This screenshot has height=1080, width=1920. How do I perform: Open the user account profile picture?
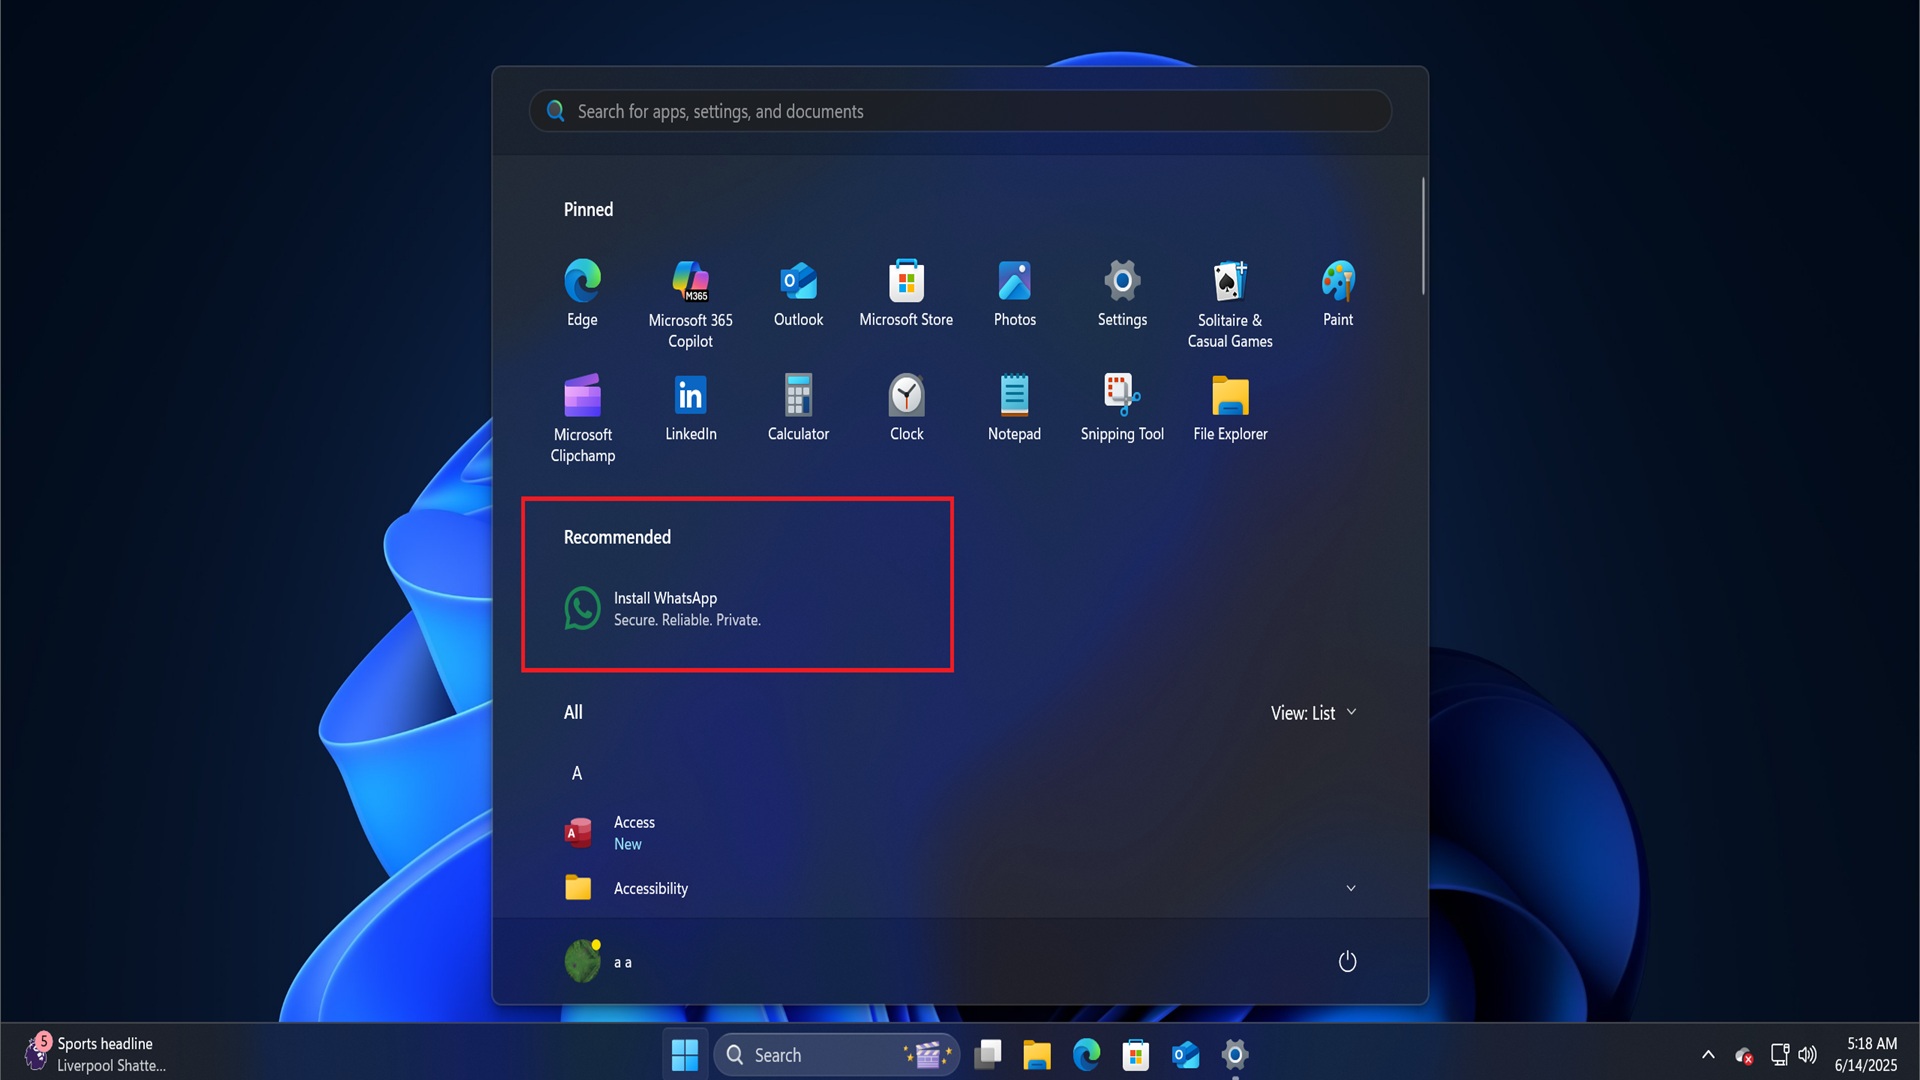click(581, 961)
